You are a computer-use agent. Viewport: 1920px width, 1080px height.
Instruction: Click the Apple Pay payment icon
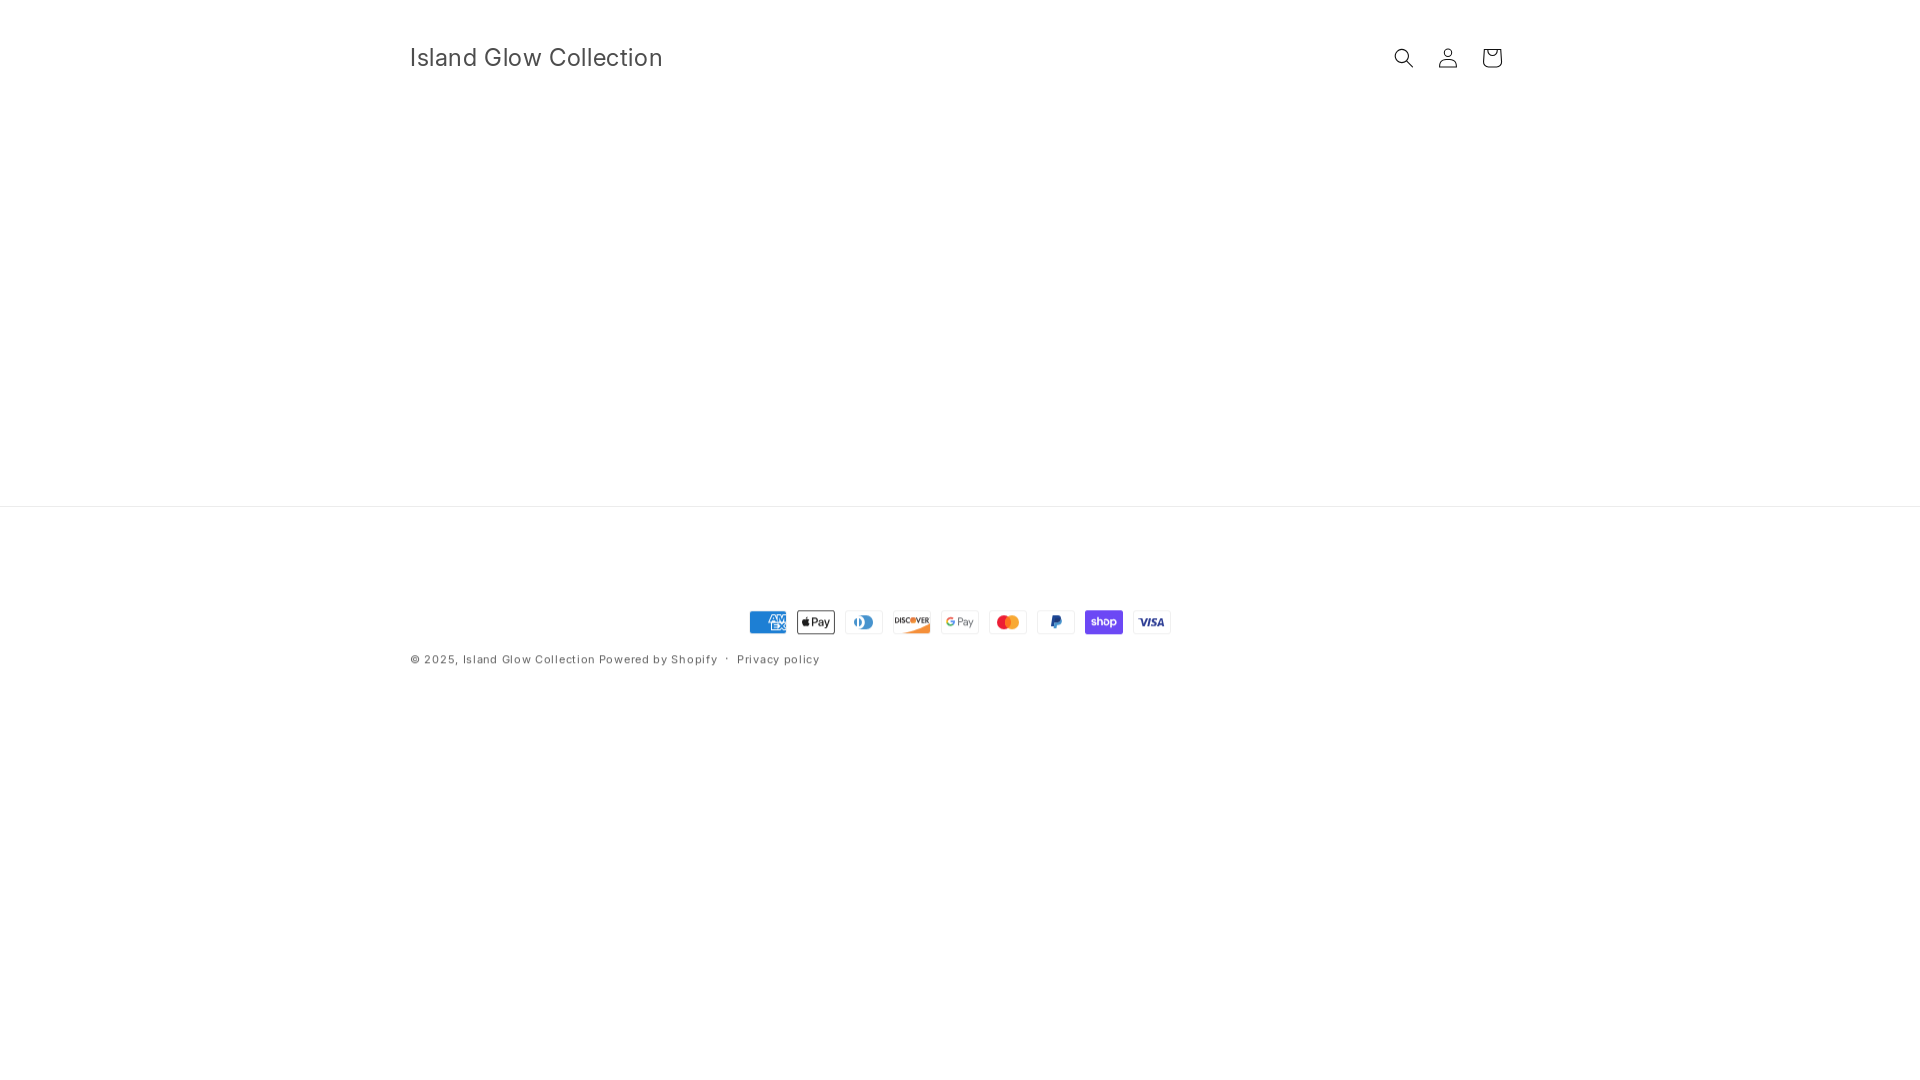tap(816, 622)
